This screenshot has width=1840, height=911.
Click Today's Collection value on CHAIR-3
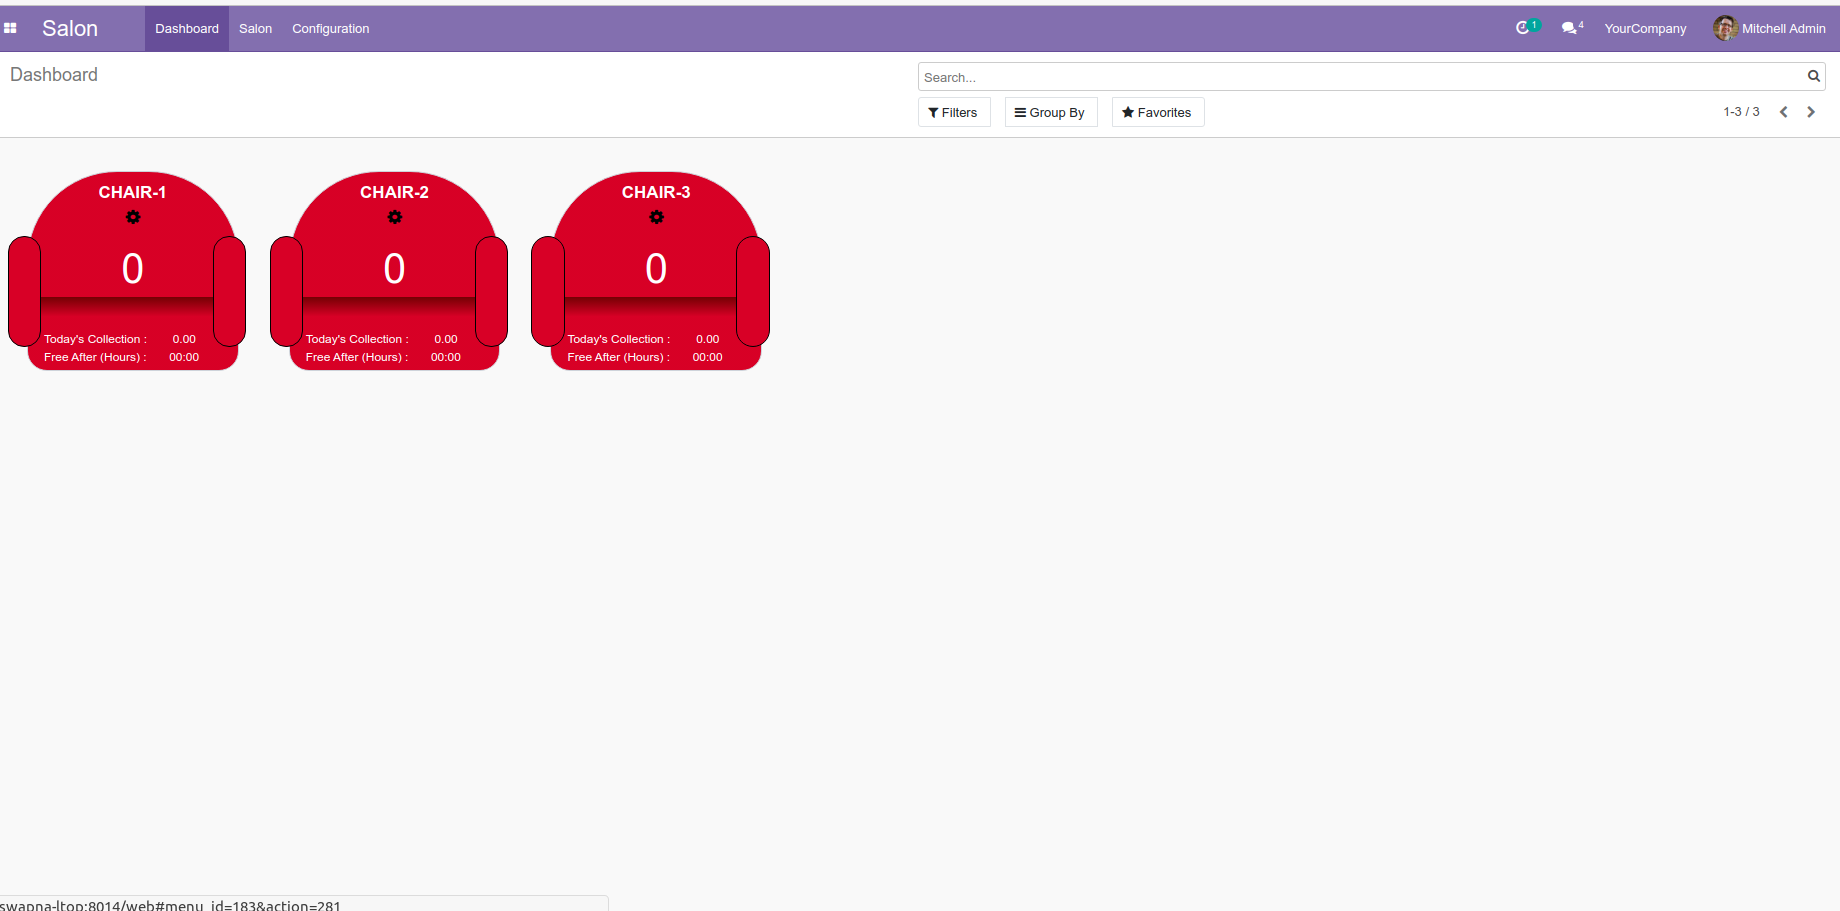708,339
